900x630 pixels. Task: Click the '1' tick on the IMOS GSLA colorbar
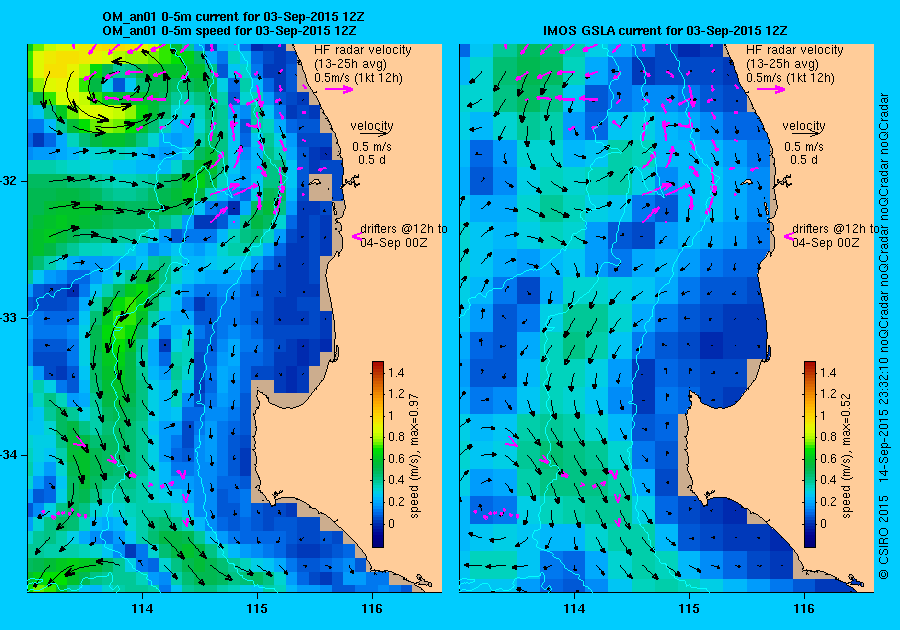tap(823, 416)
